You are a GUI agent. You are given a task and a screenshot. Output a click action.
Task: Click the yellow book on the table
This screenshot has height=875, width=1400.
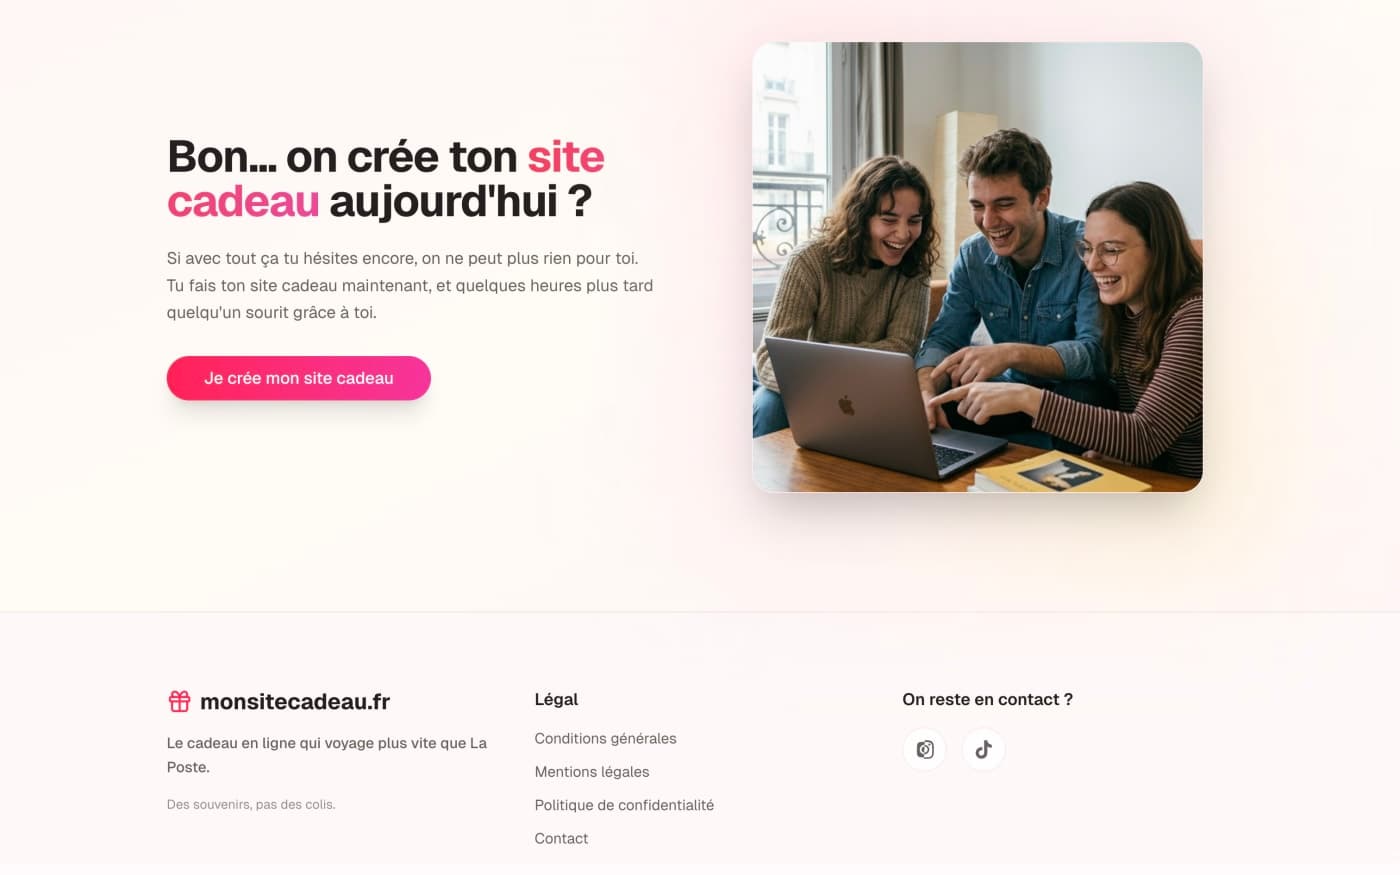(1062, 472)
